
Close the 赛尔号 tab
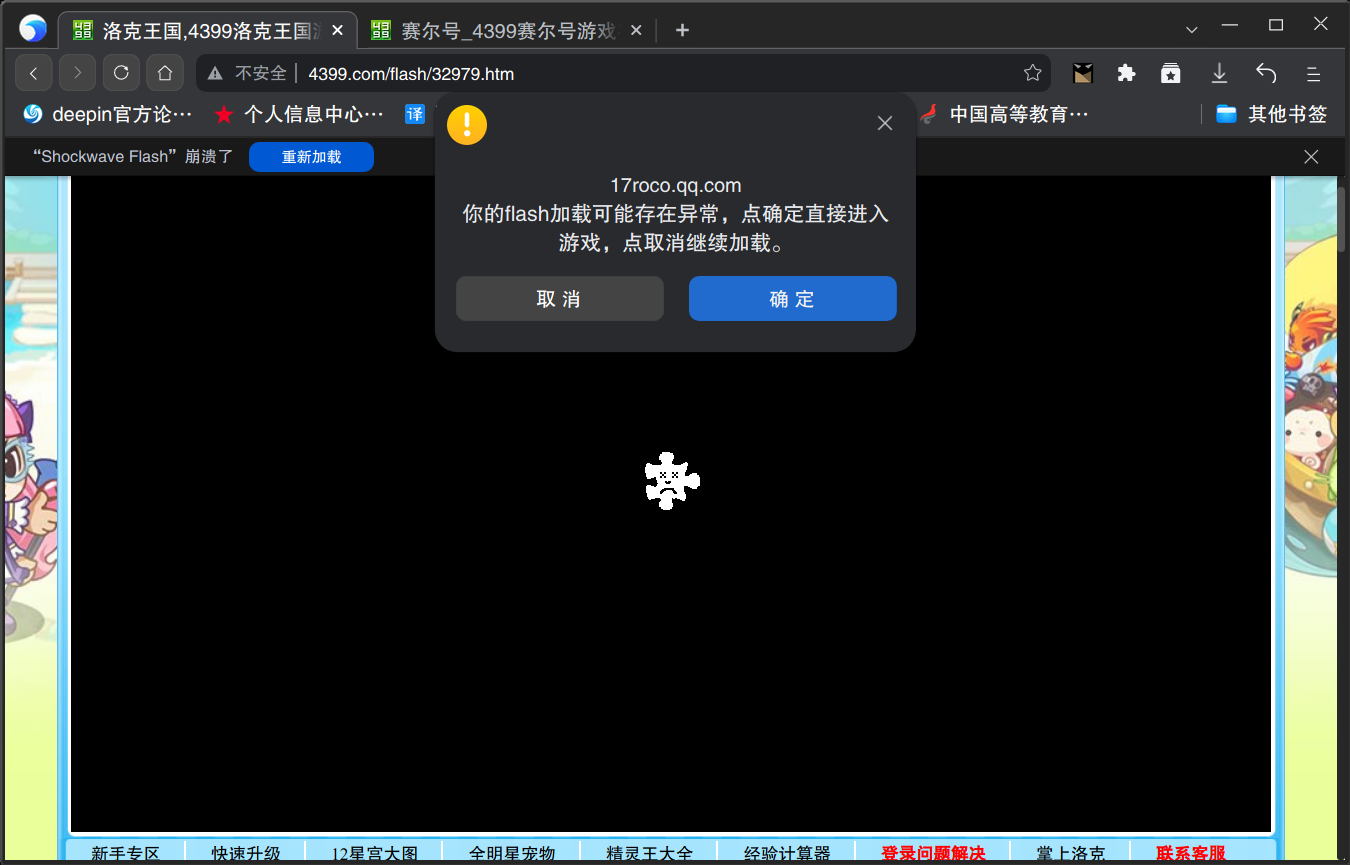(635, 30)
